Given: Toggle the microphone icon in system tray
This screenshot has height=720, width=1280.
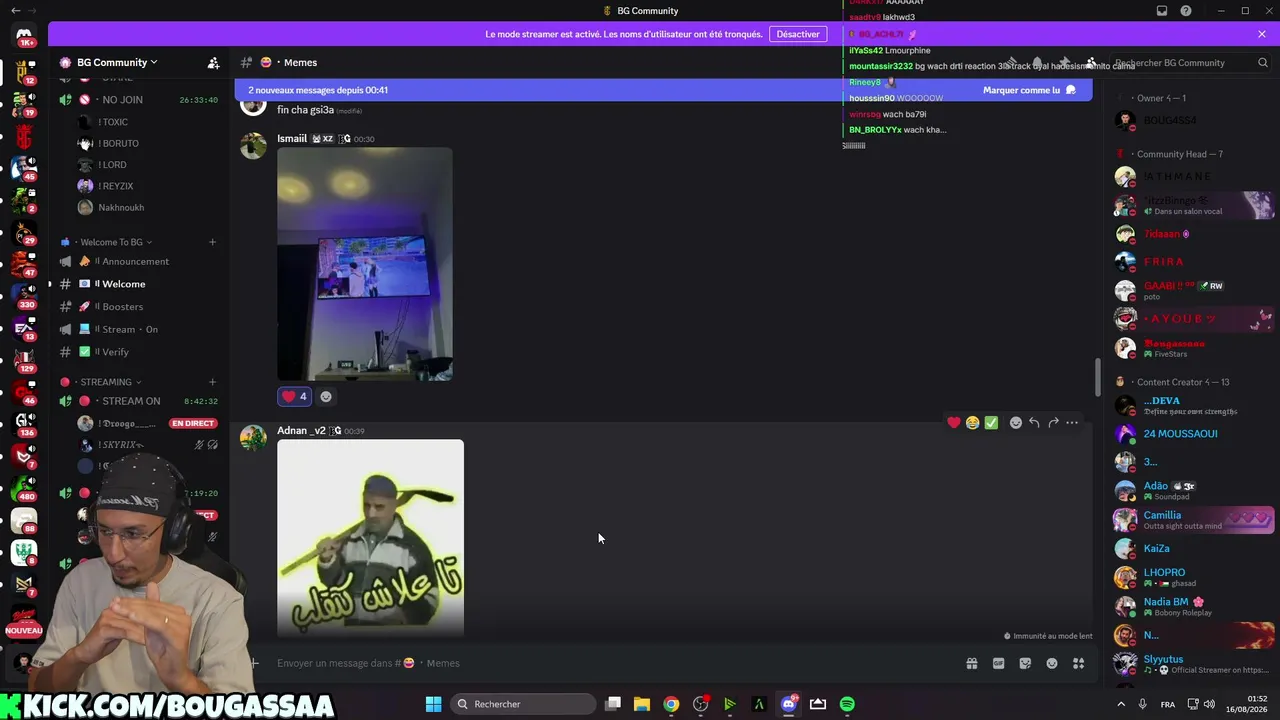Looking at the screenshot, I should pos(1143,704).
